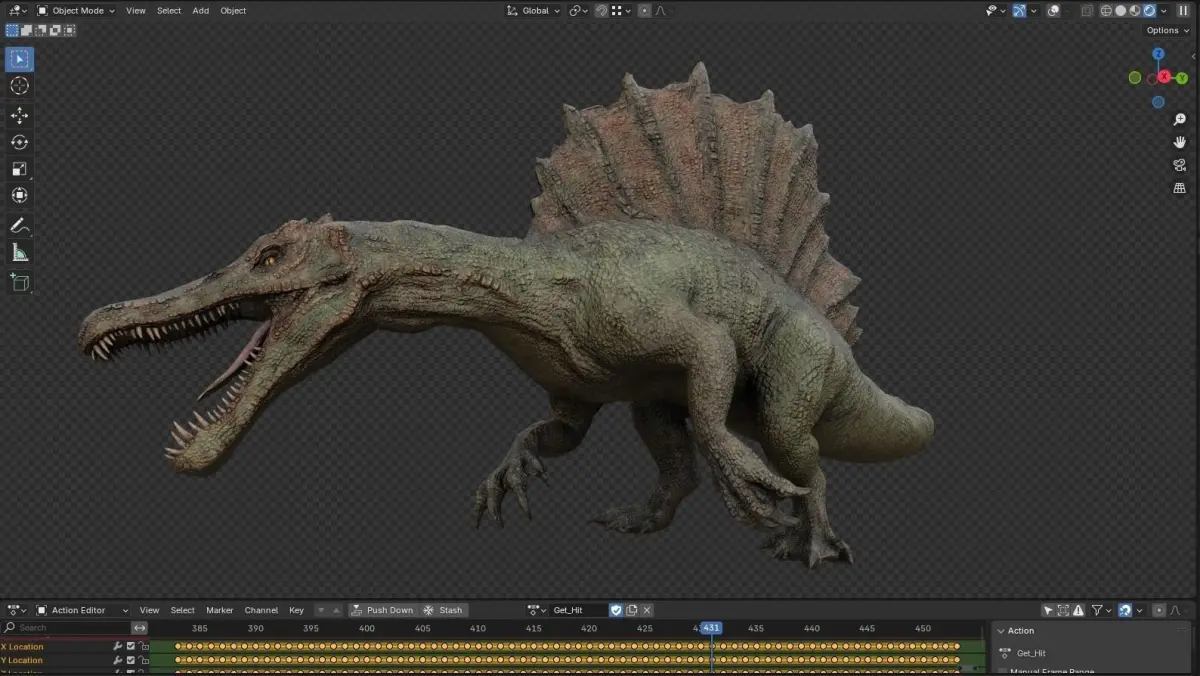The width and height of the screenshot is (1200, 676).
Task: Choose the Rotate tool
Action: point(19,142)
